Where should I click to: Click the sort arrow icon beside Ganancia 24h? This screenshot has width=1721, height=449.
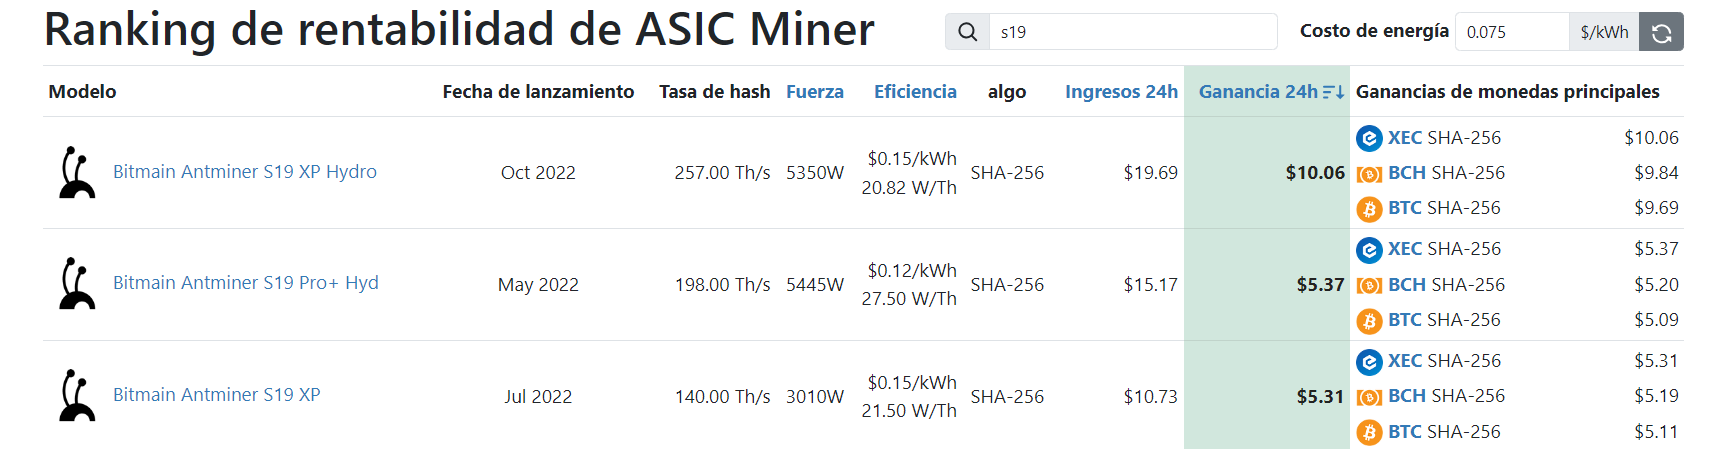(1333, 92)
